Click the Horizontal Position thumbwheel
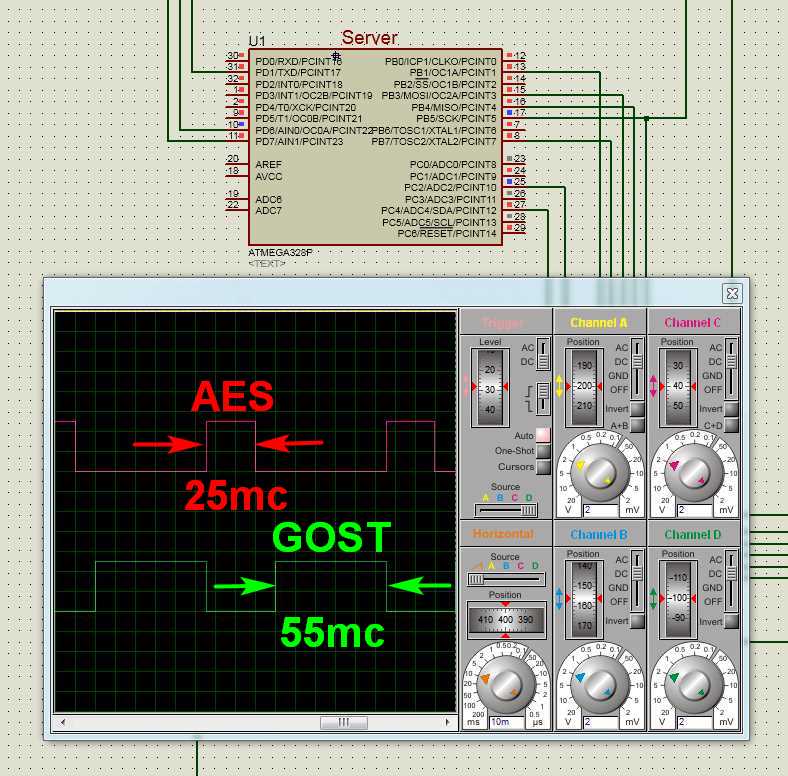 click(x=504, y=622)
